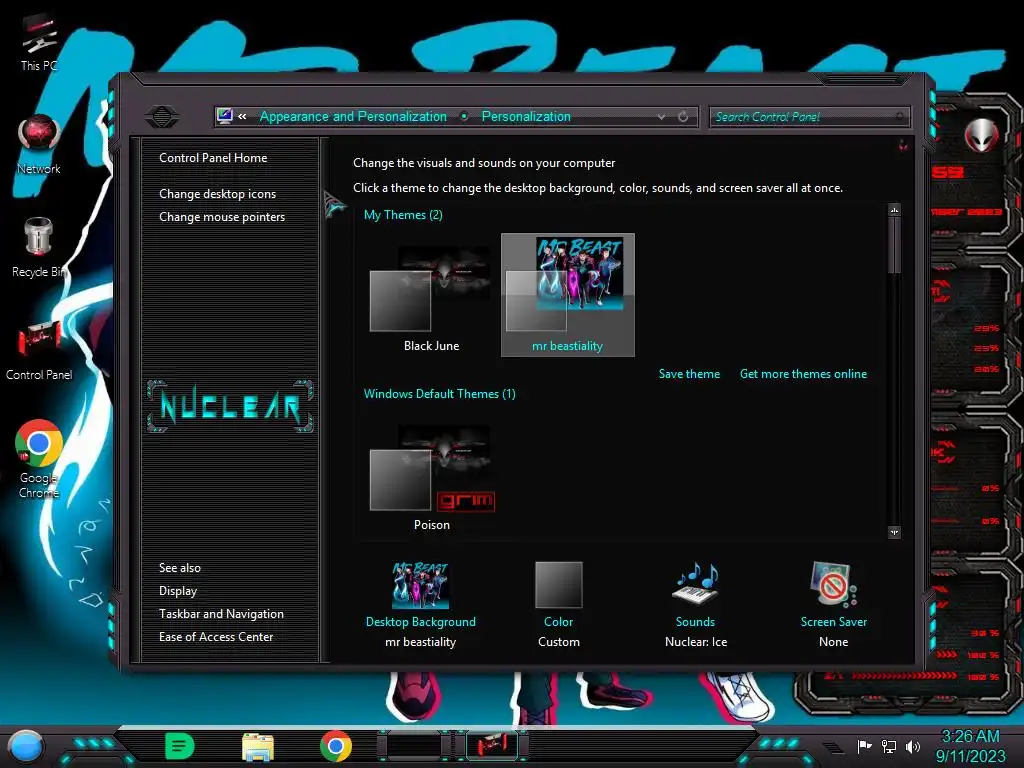Go to Control Panel Home
The image size is (1024, 768).
coord(213,157)
